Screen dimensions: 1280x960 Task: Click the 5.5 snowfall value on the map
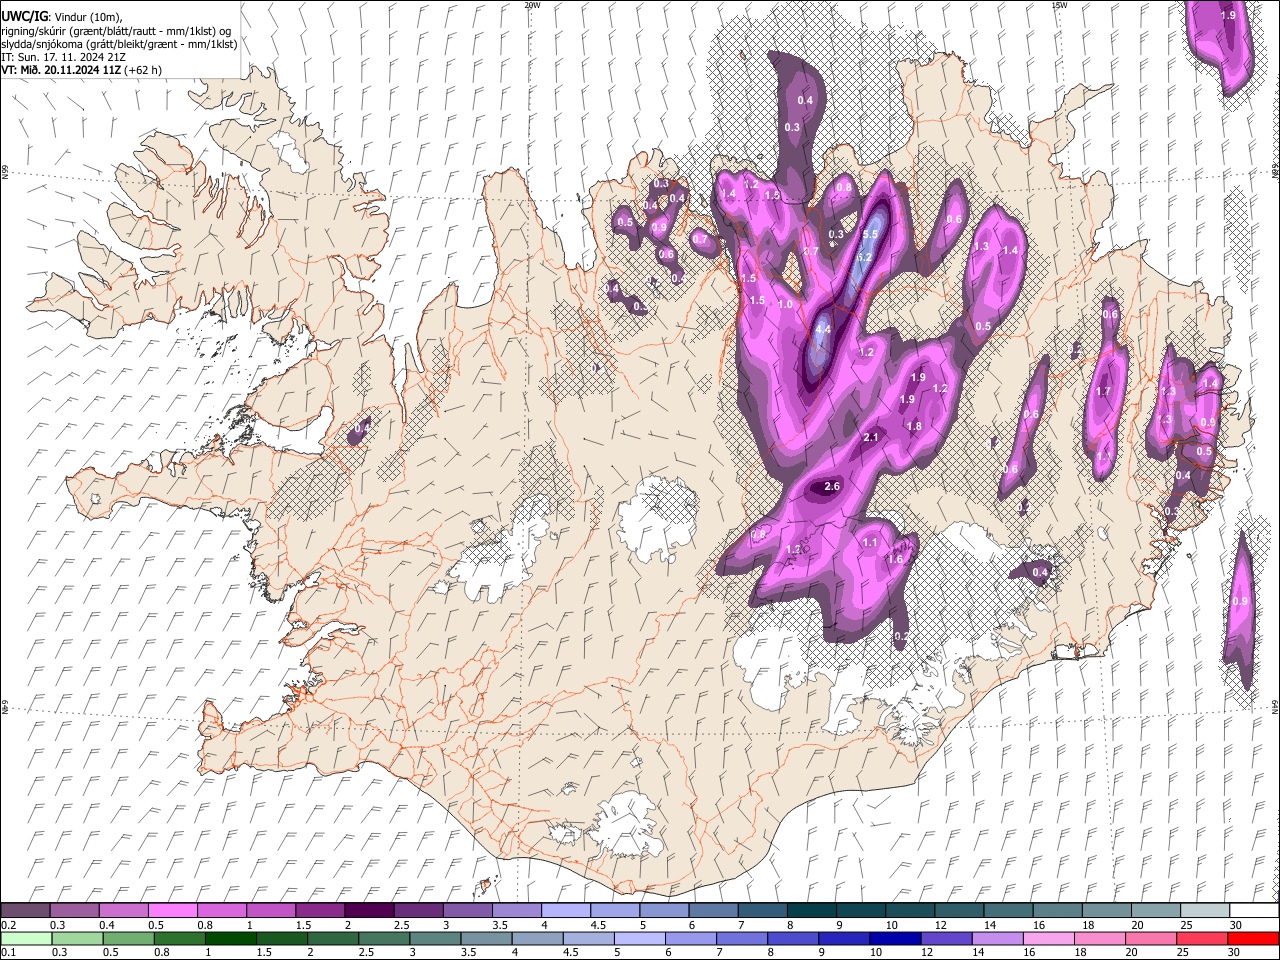pyautogui.click(x=870, y=234)
